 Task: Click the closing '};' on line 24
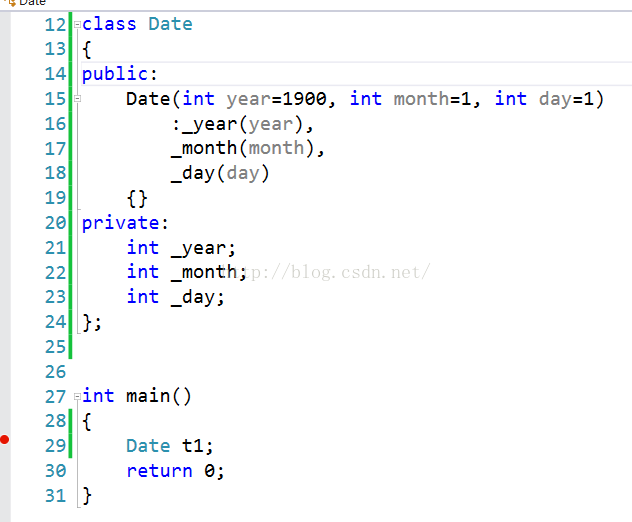92,322
